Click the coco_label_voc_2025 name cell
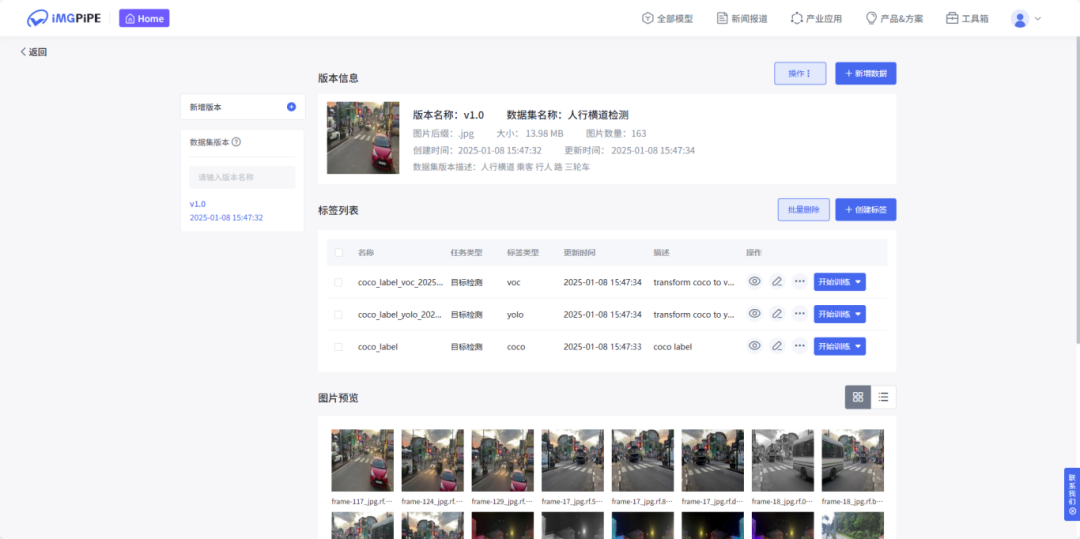This screenshot has height=539, width=1080. 400,282
